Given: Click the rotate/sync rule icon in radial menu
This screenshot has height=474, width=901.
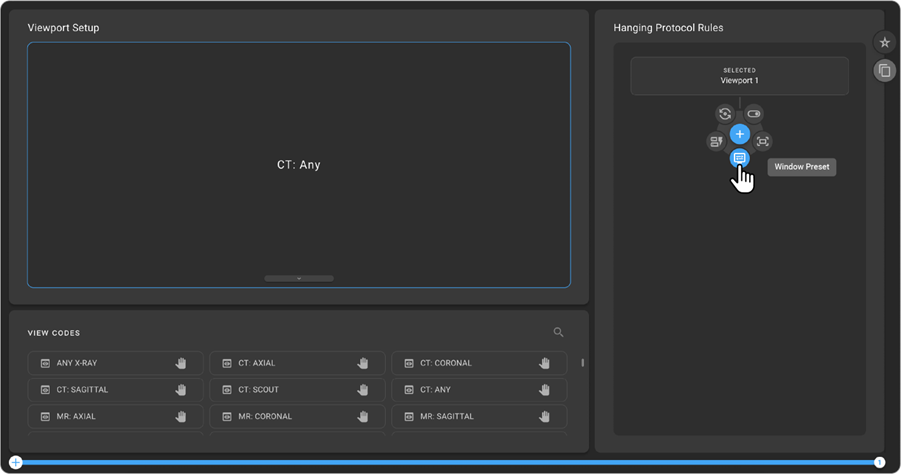Looking at the screenshot, I should [724, 114].
